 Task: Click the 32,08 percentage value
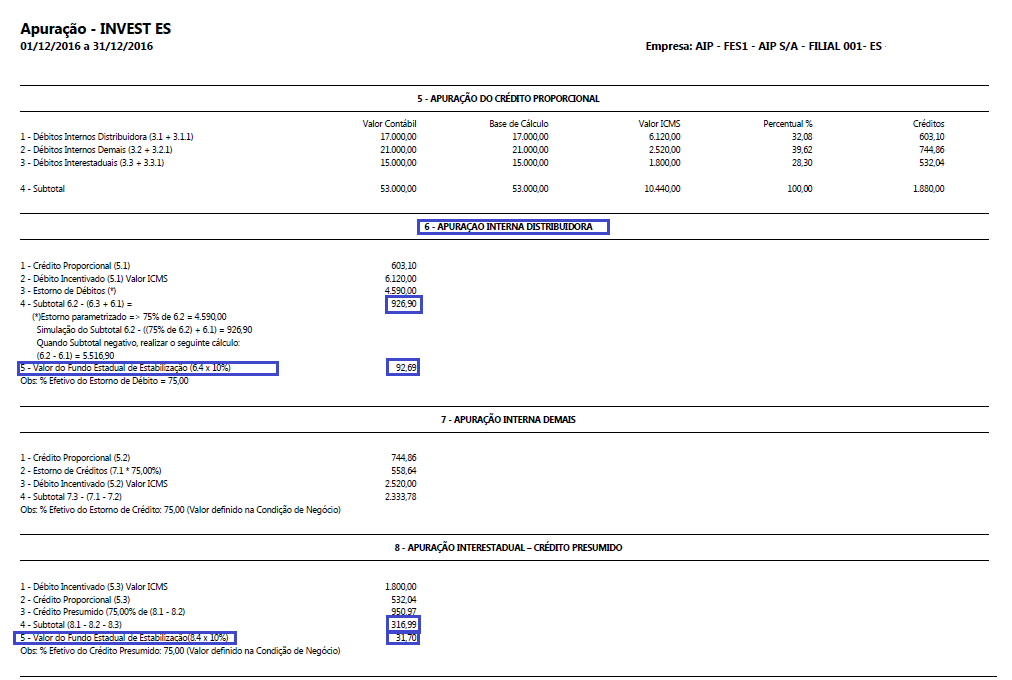(x=800, y=136)
